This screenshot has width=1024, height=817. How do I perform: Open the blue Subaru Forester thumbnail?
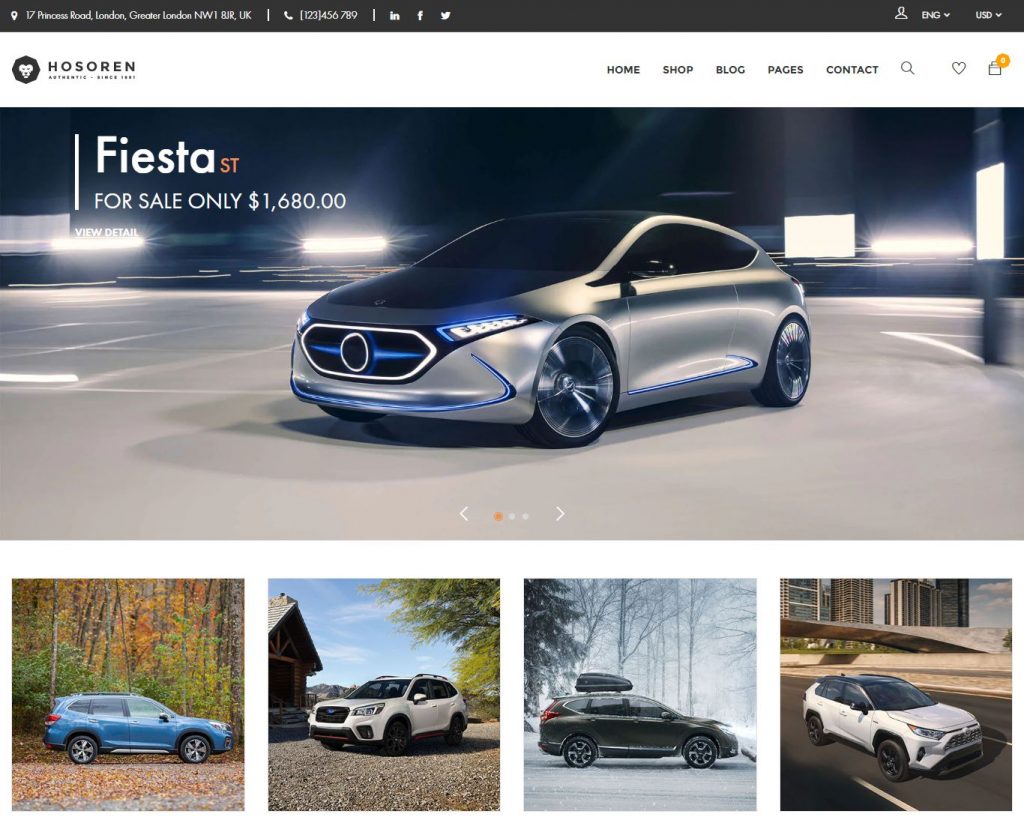126,692
